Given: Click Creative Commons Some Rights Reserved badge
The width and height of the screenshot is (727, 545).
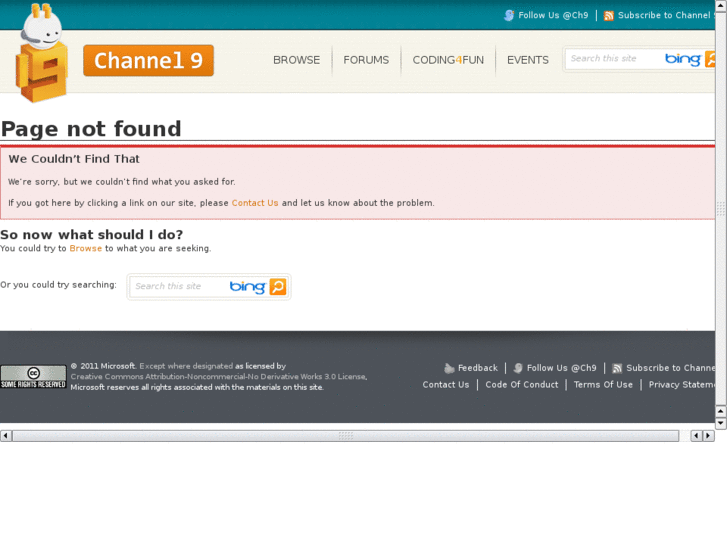Looking at the screenshot, I should pos(33,377).
